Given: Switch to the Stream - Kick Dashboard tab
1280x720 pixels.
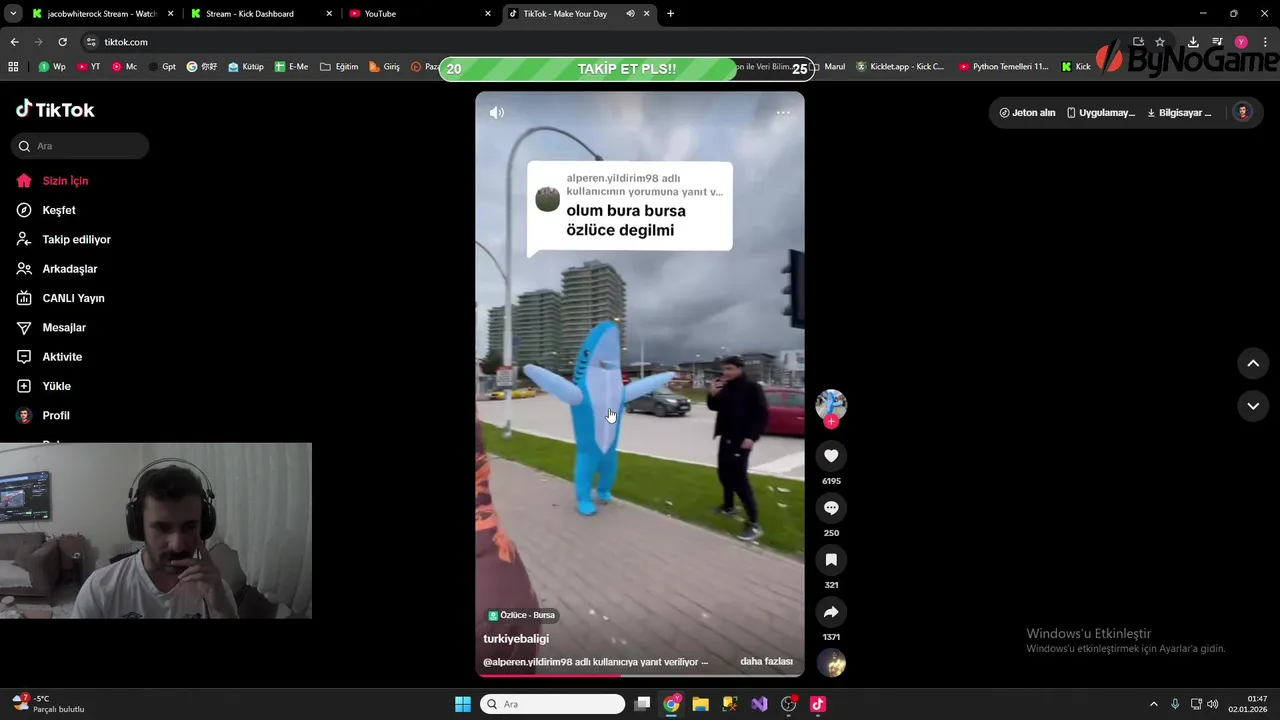Looking at the screenshot, I should point(262,14).
